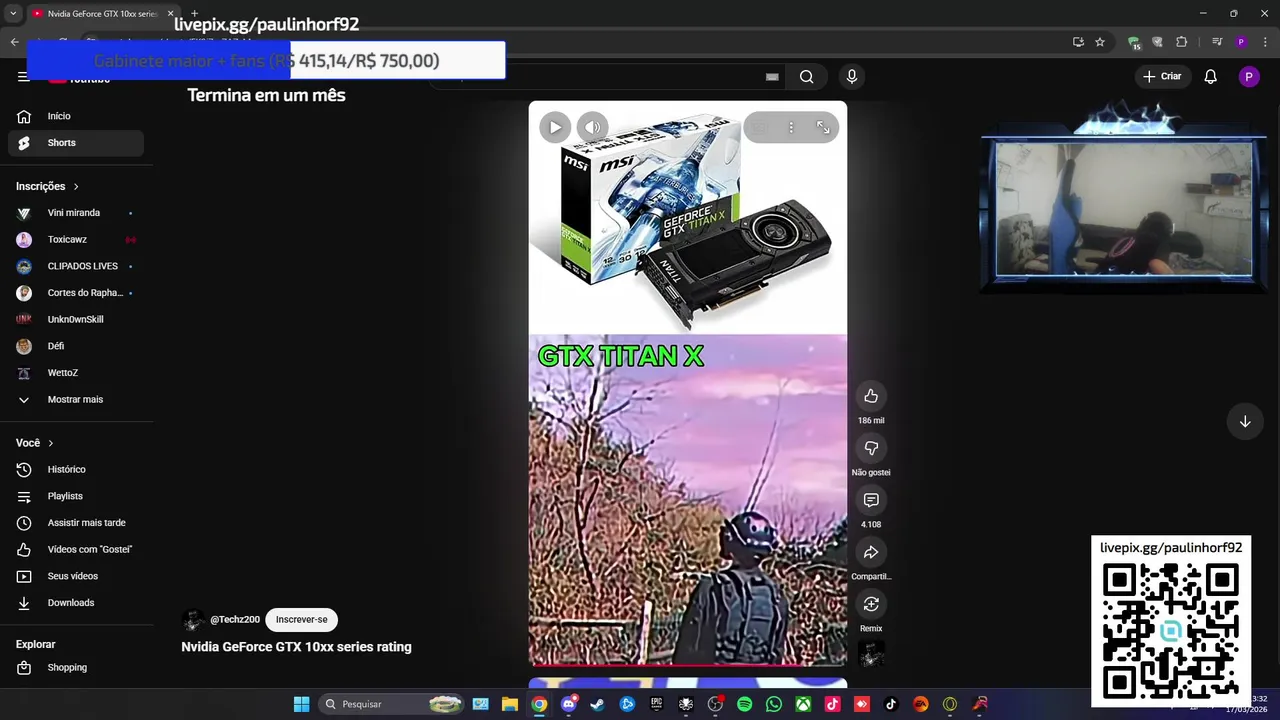Click the YouTube search magnifier button
This screenshot has height=720, width=1280.
pos(806,77)
